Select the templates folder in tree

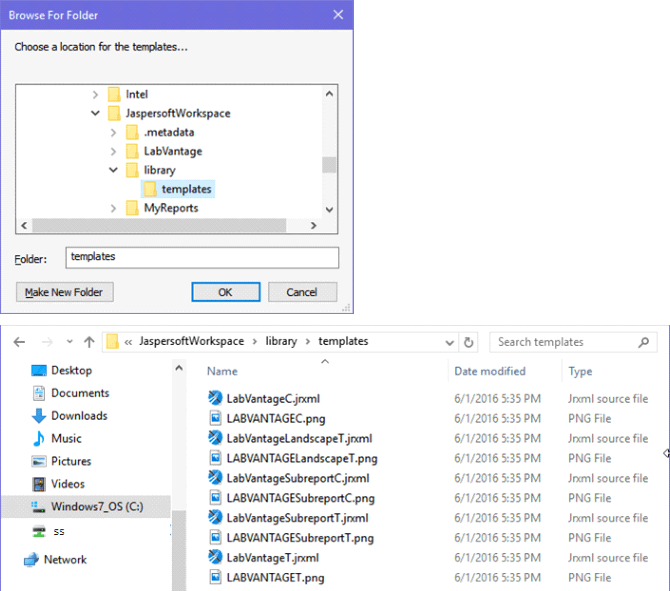[x=178, y=189]
